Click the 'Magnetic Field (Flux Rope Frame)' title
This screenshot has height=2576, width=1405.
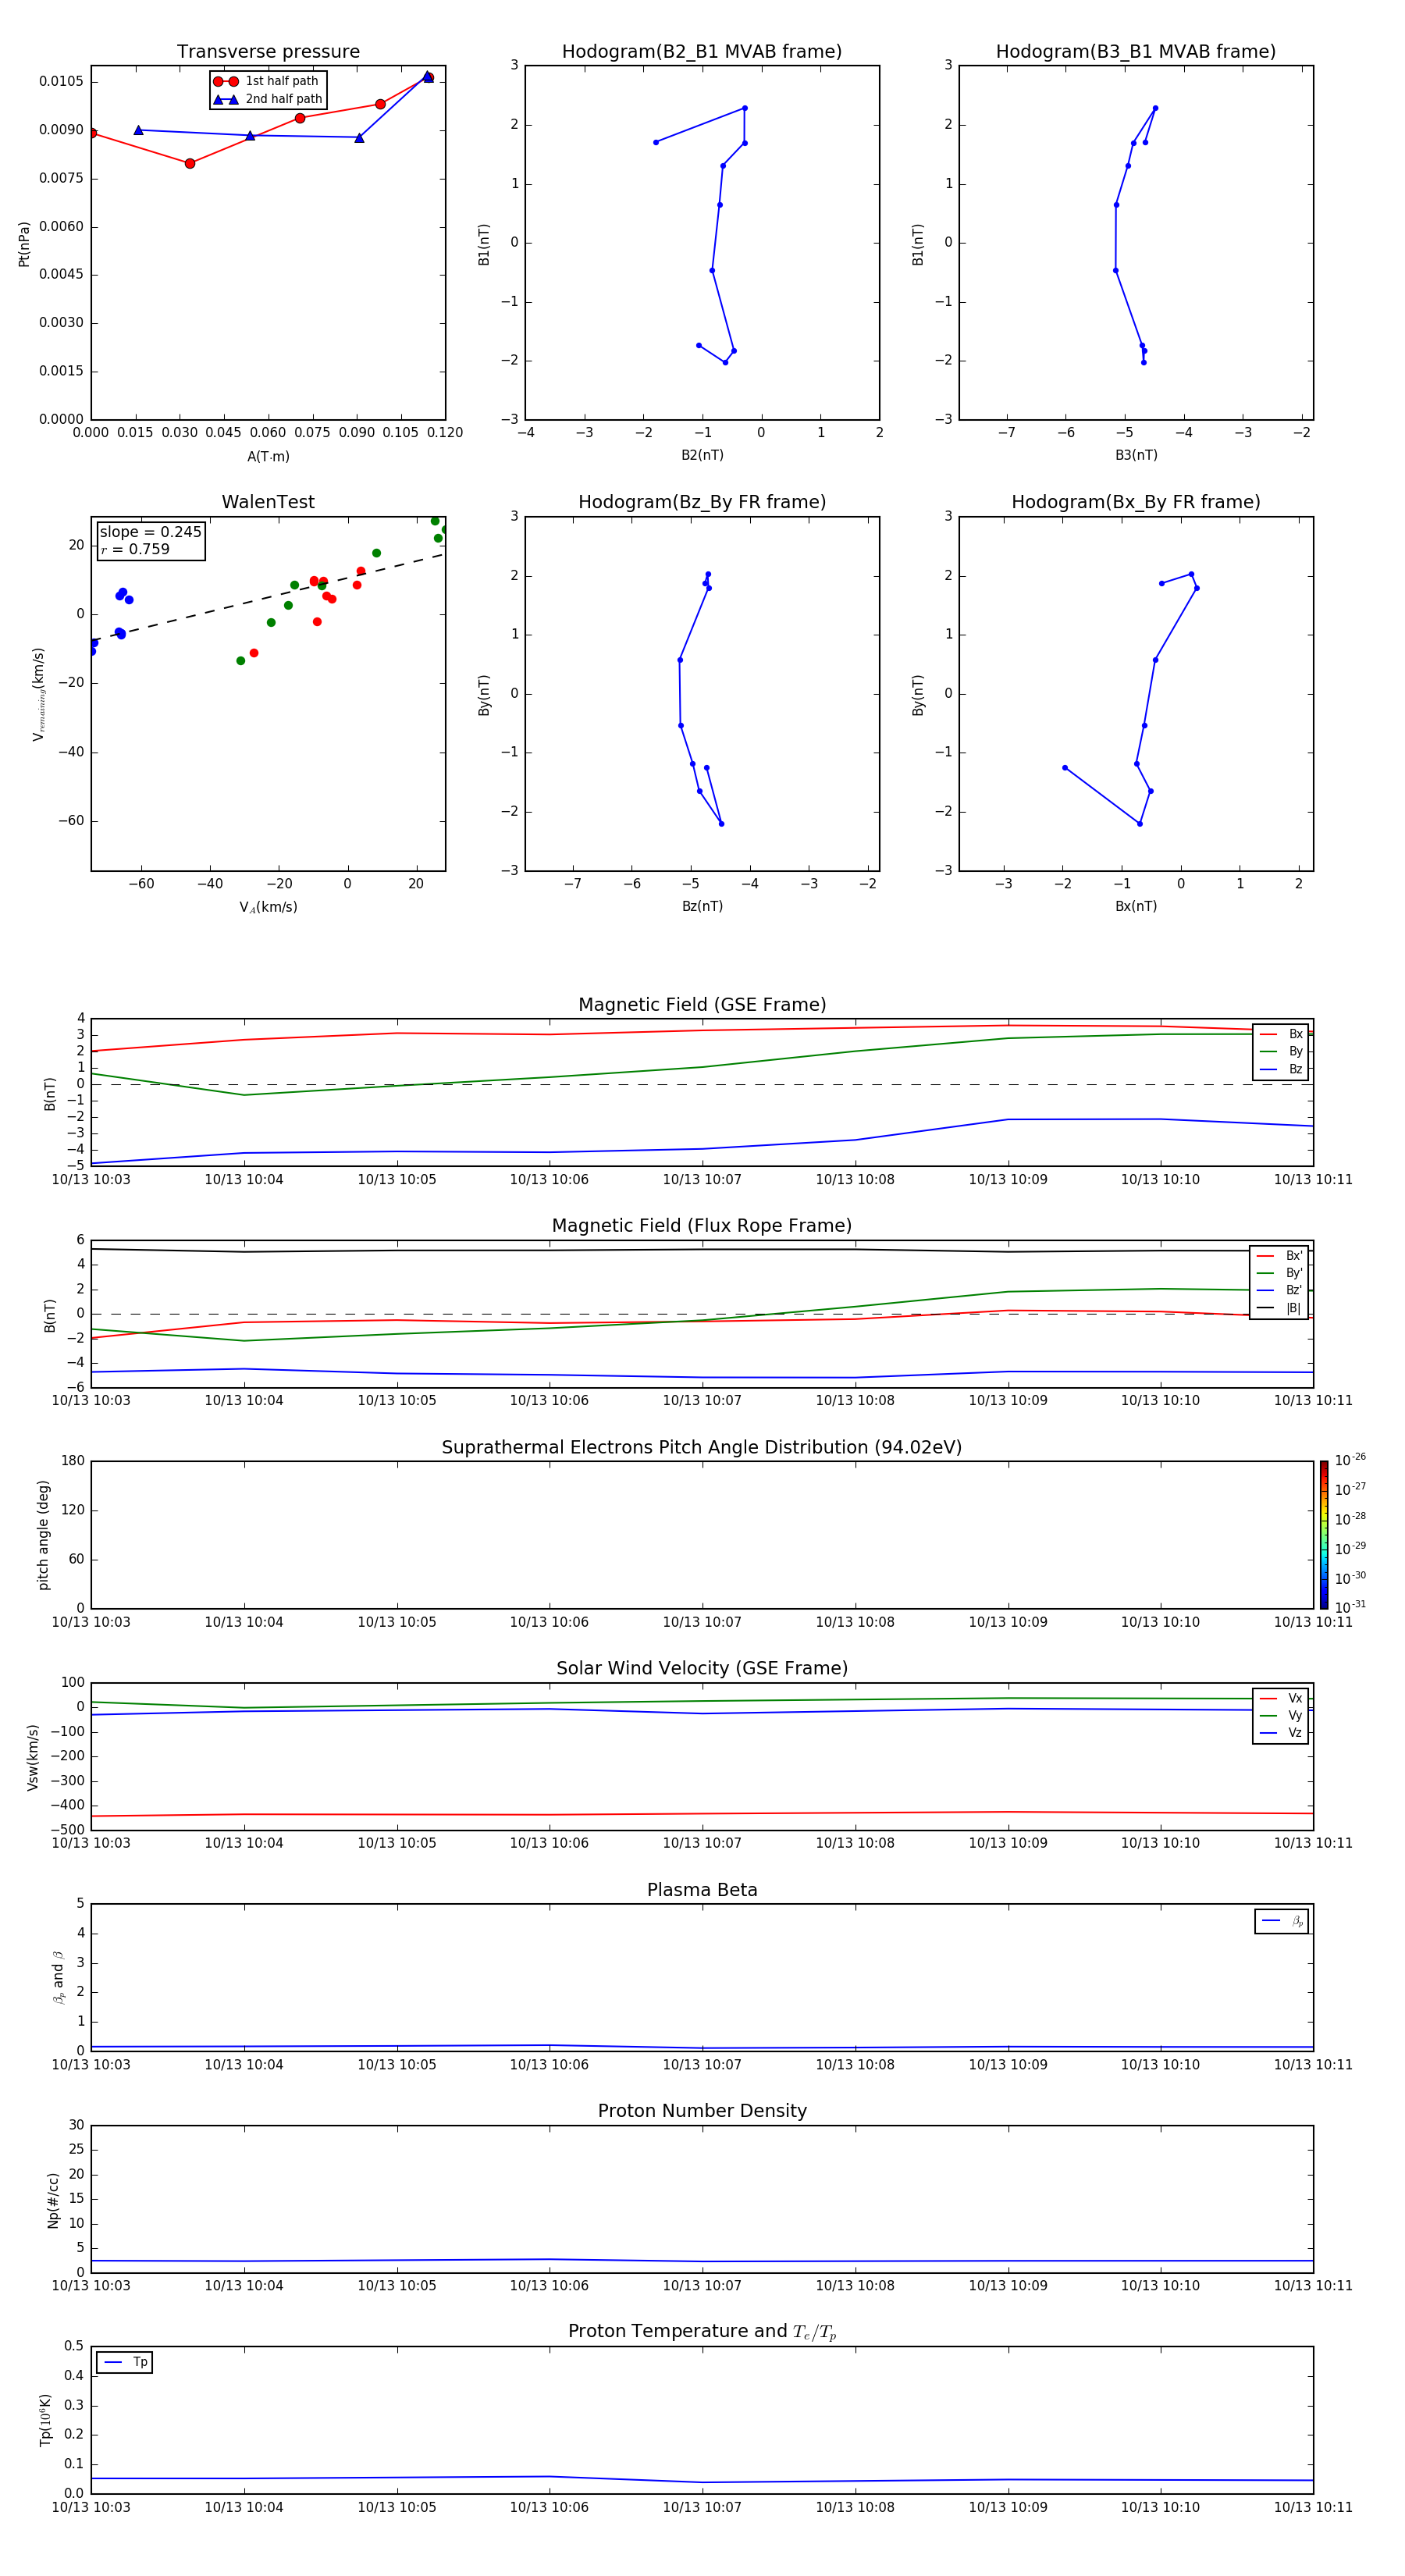tap(702, 1226)
